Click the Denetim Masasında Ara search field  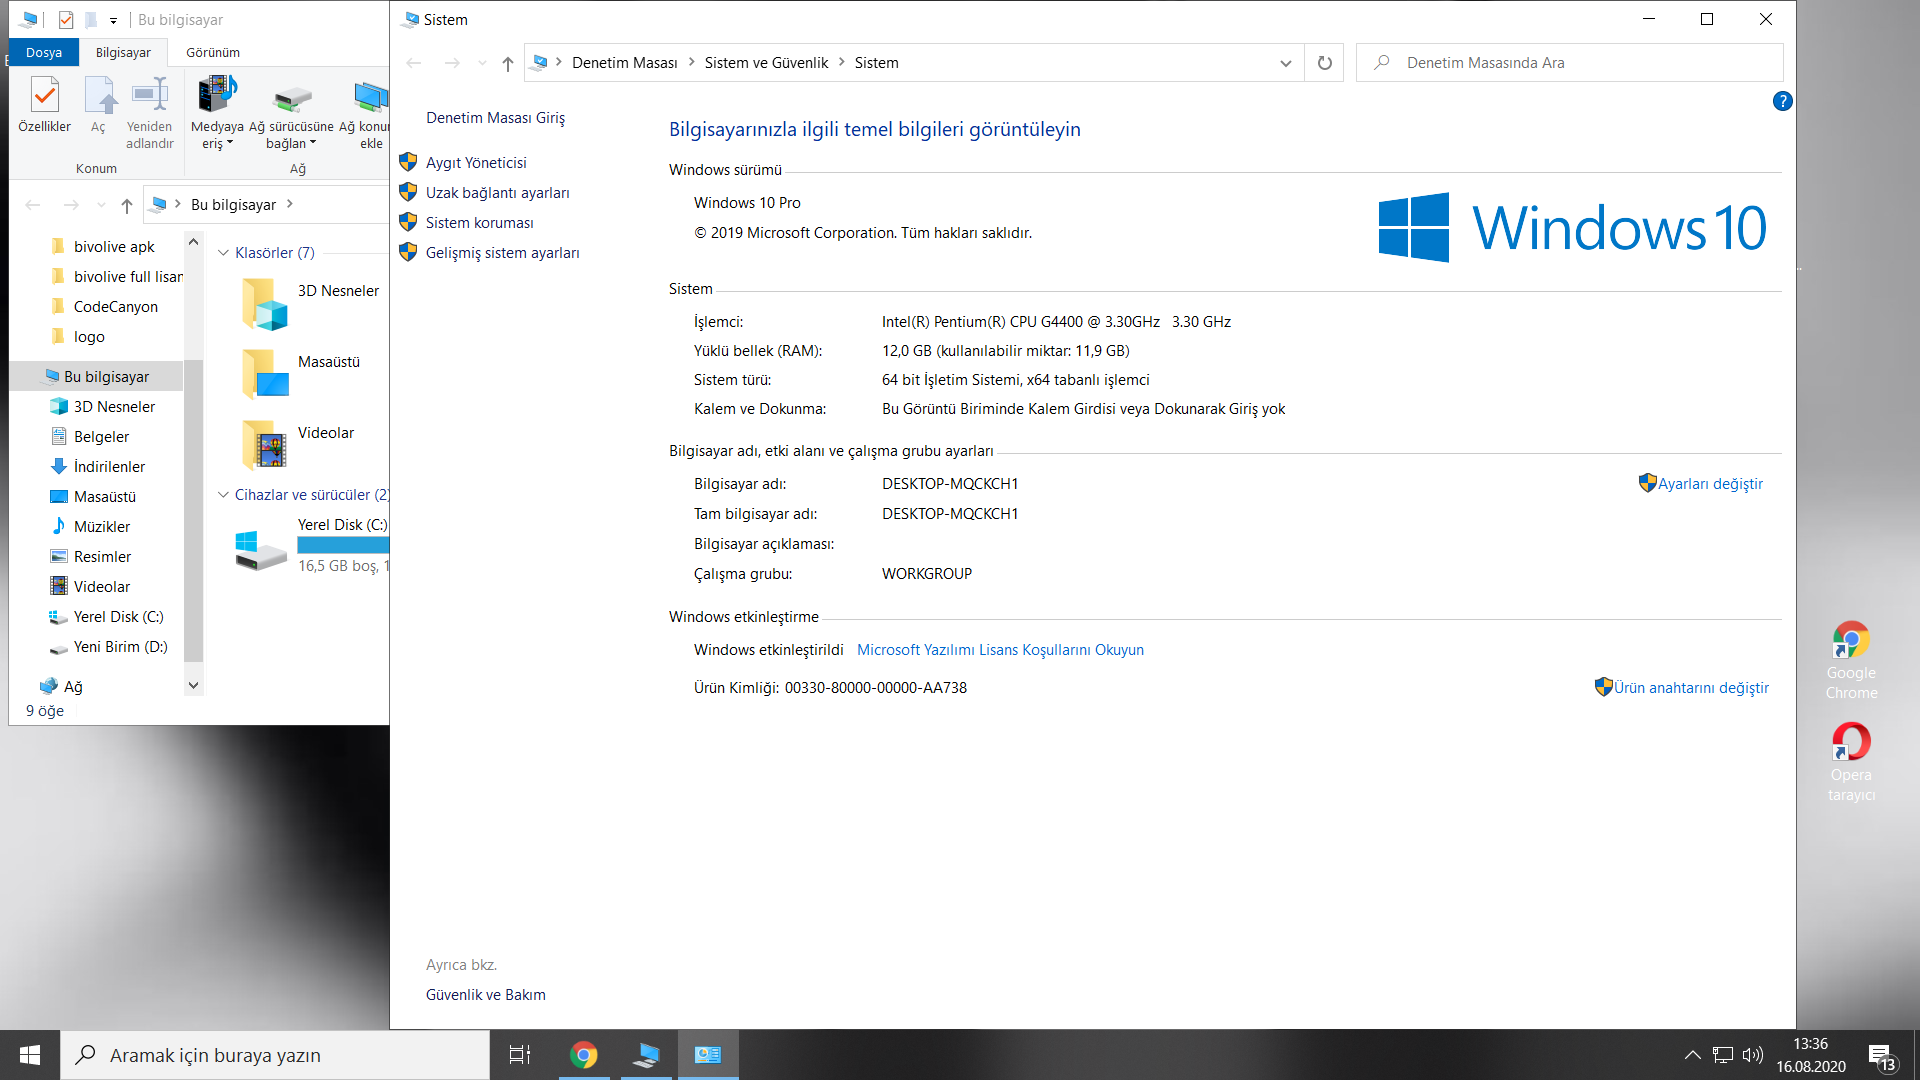pos(1570,63)
